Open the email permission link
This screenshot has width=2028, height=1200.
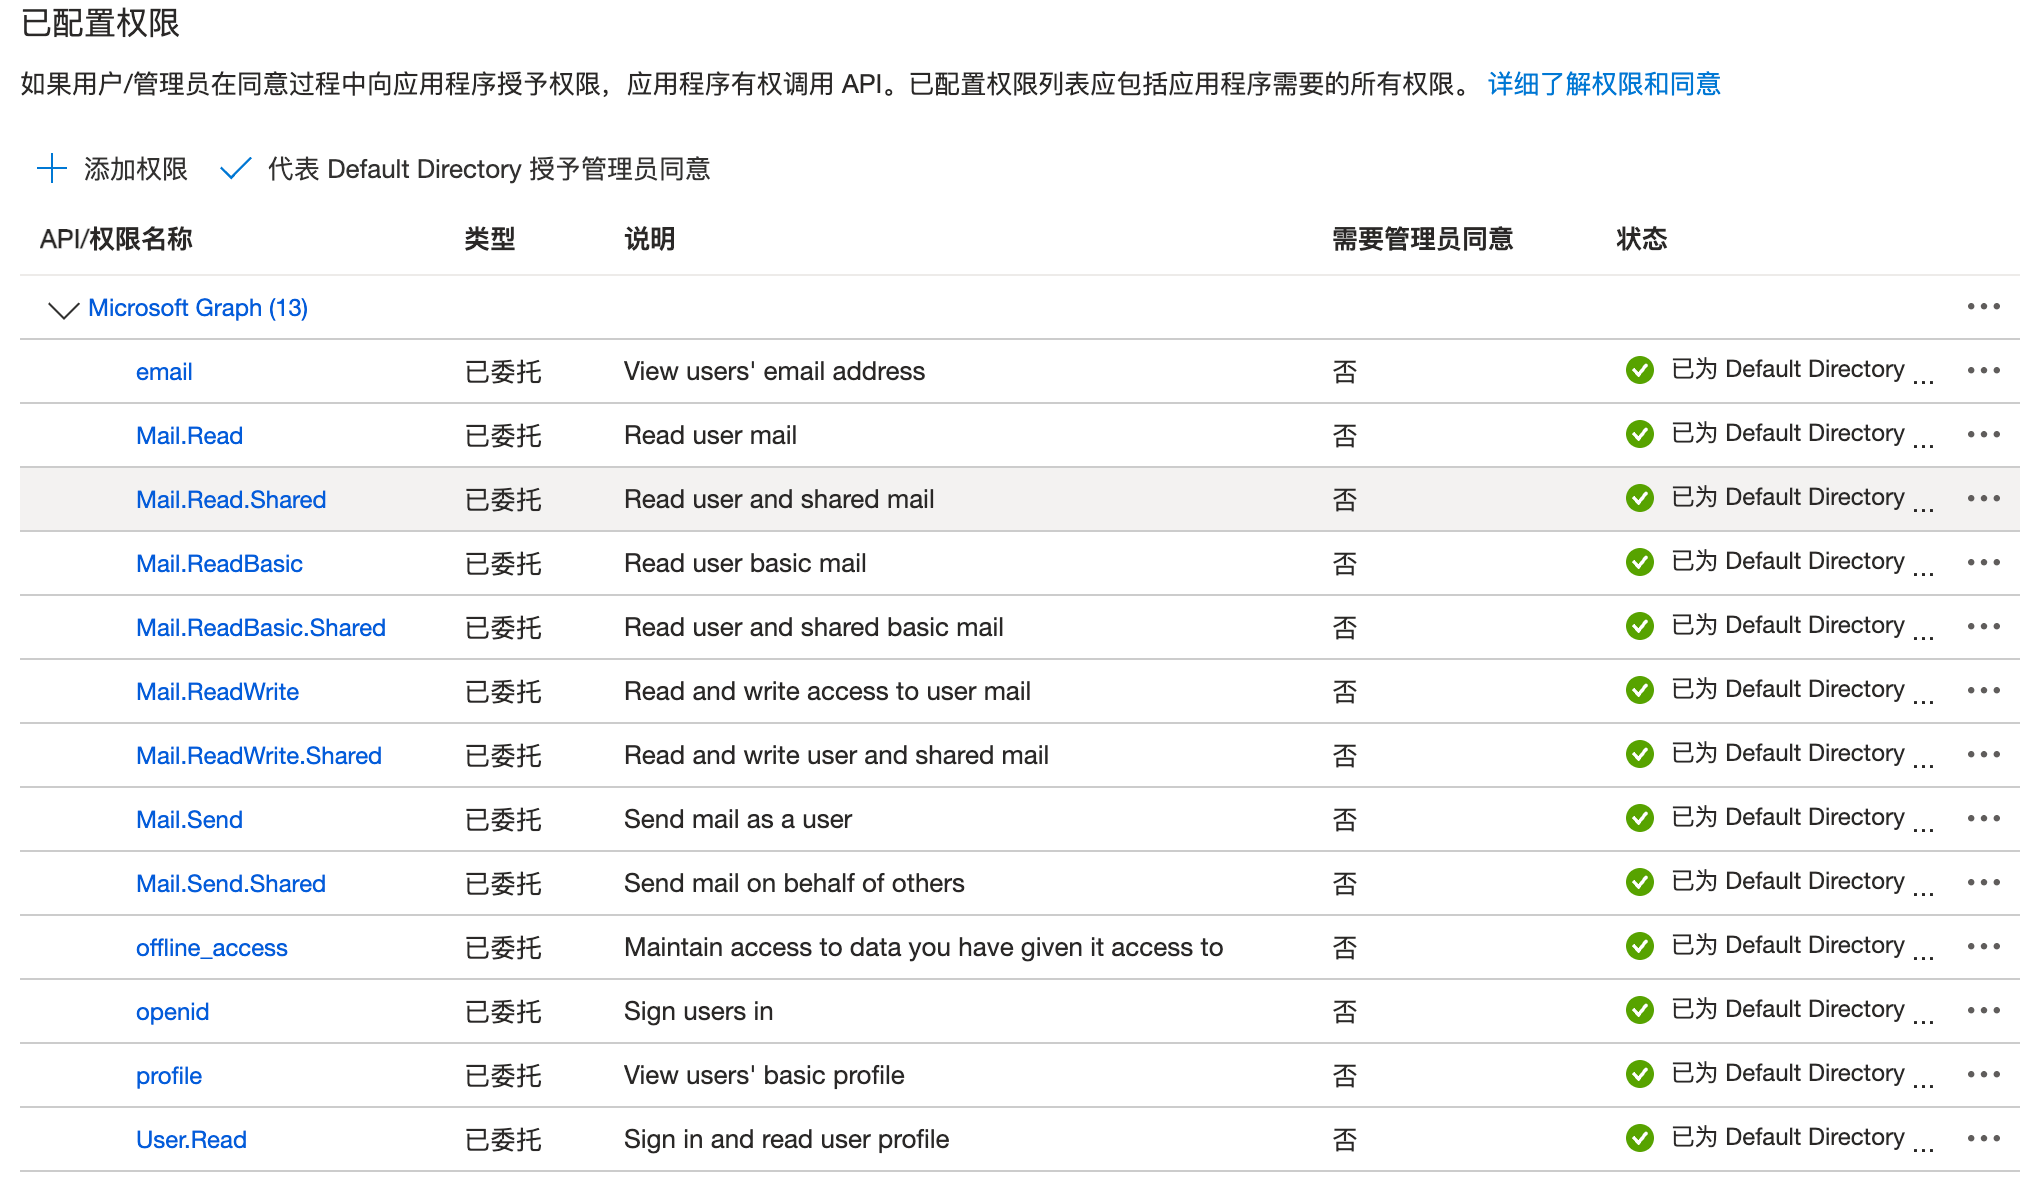click(164, 372)
